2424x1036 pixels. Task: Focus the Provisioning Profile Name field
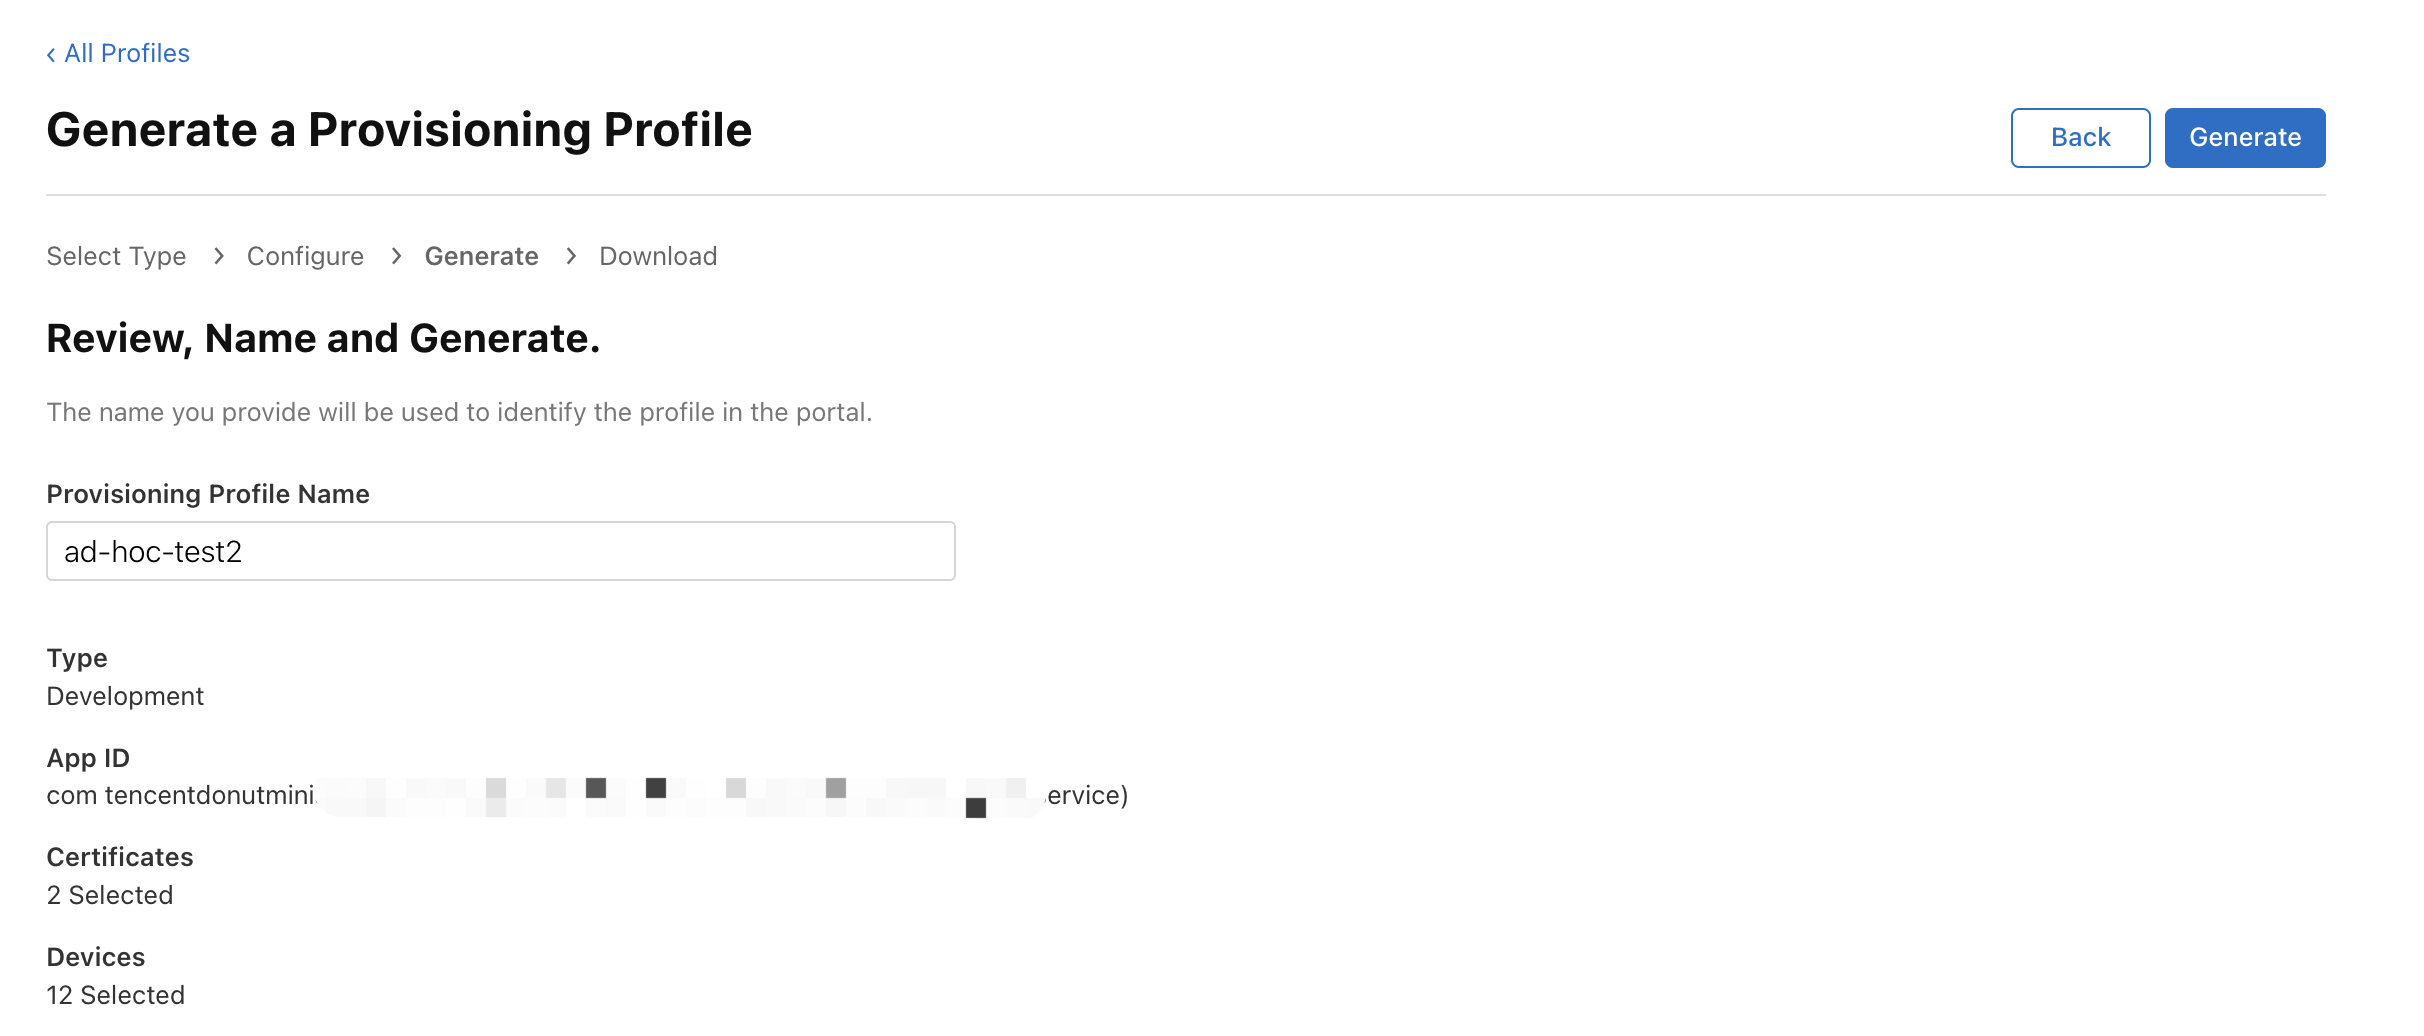pyautogui.click(x=500, y=551)
